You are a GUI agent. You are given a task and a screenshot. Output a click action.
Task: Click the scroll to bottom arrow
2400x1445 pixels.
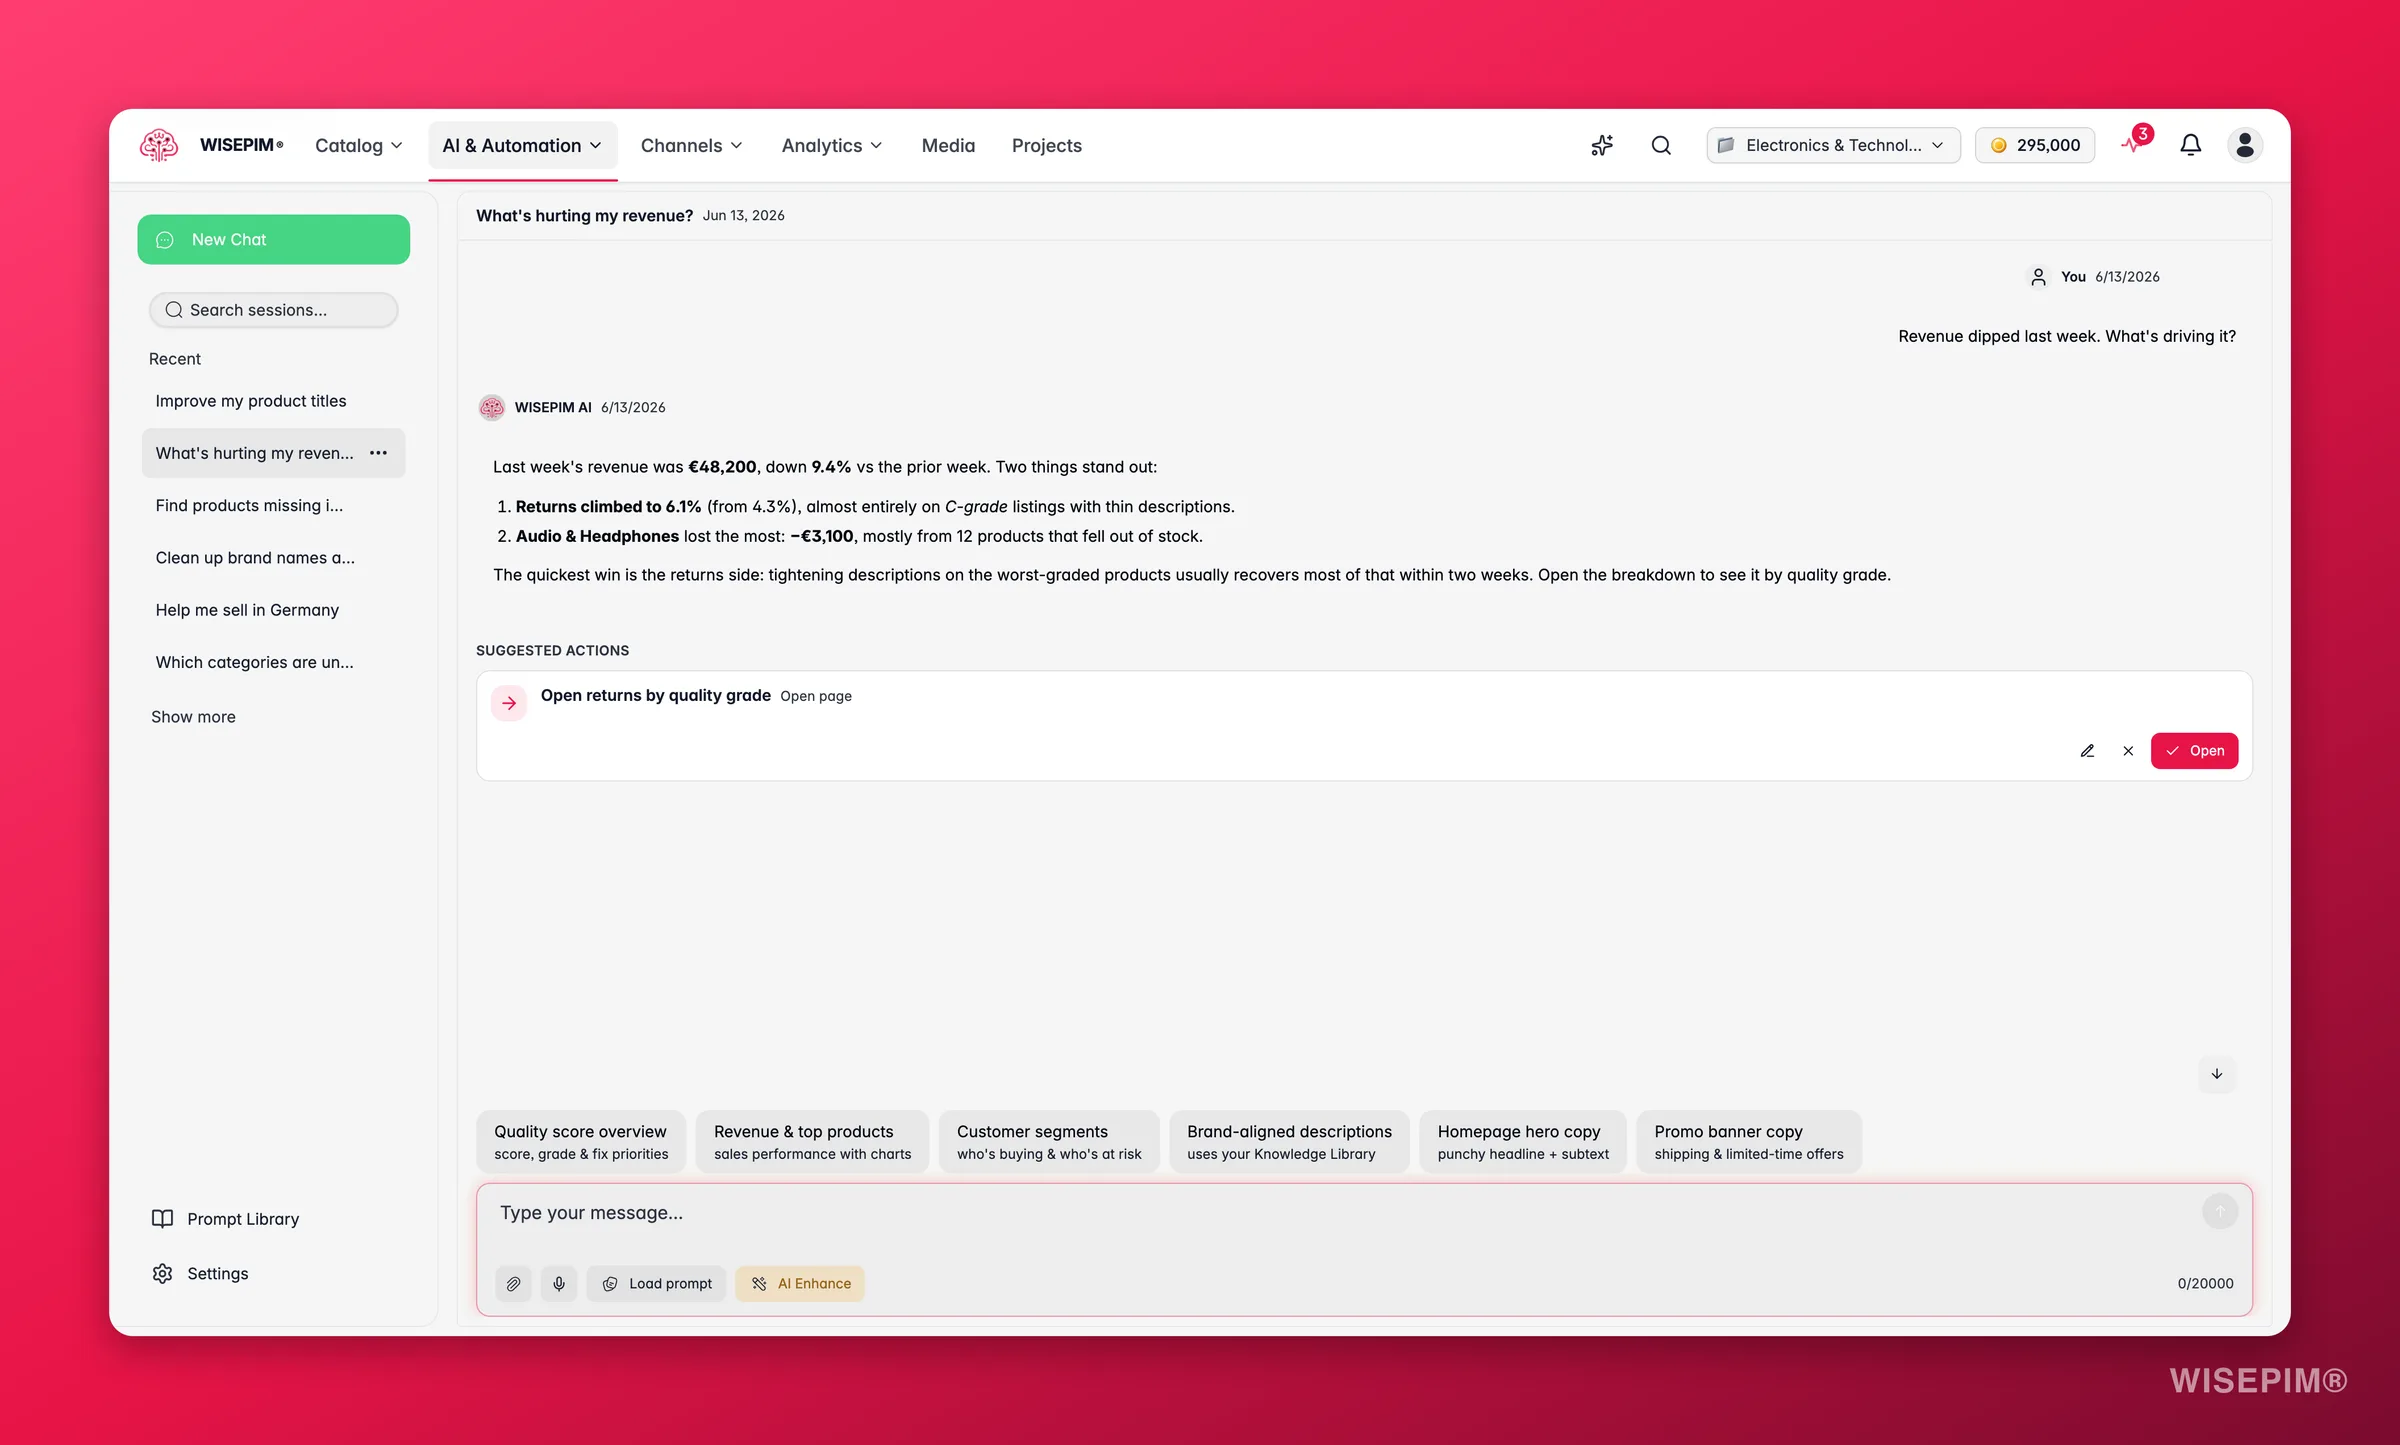pos(2217,1074)
